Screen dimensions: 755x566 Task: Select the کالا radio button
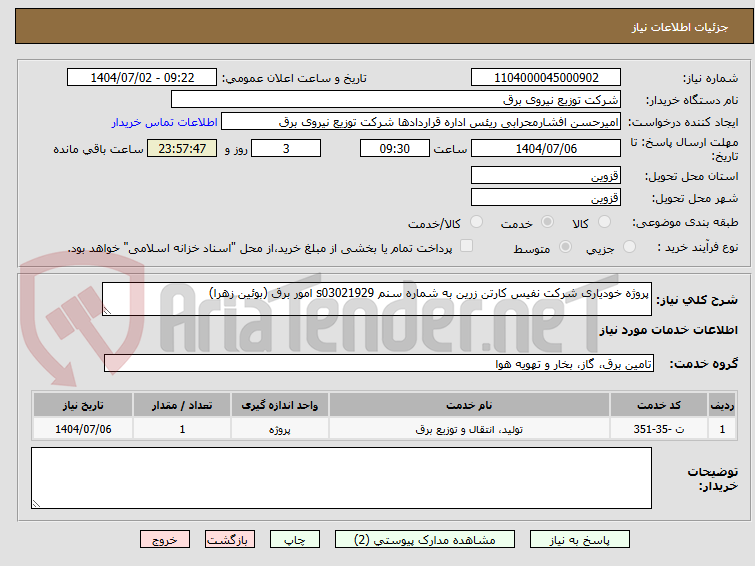click(604, 222)
